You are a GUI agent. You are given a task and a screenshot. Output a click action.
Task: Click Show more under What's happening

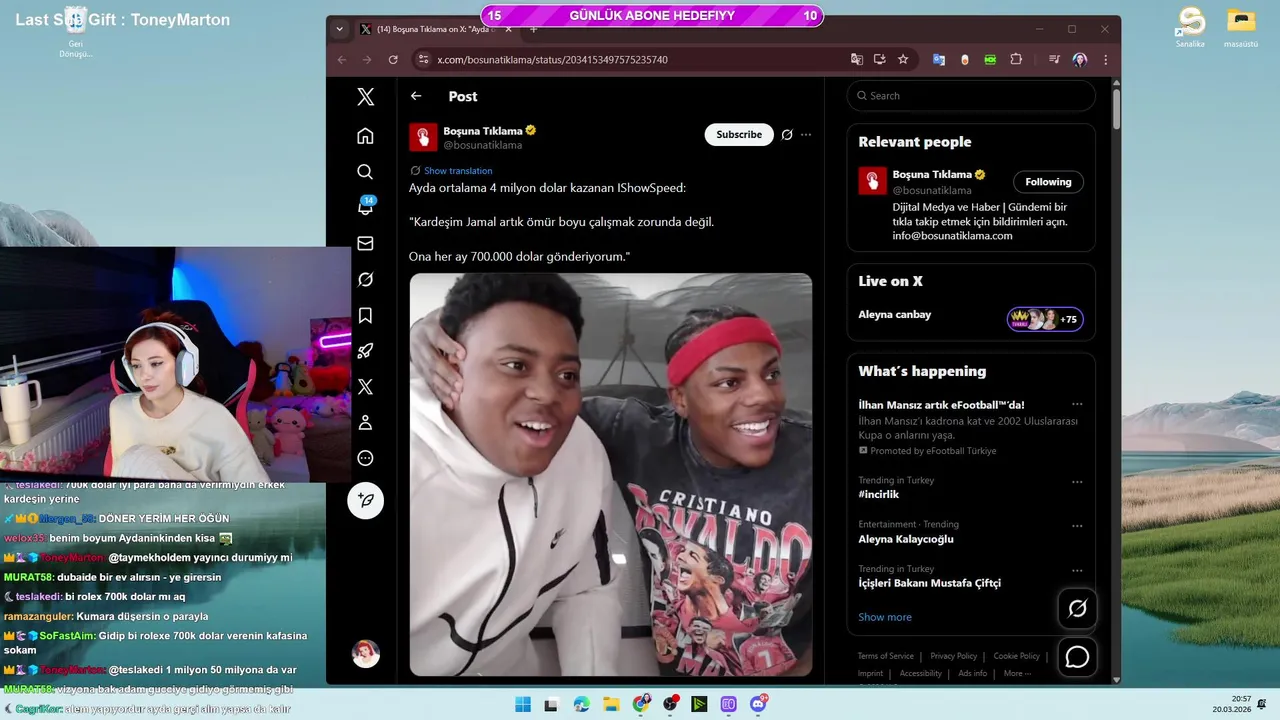coord(885,617)
